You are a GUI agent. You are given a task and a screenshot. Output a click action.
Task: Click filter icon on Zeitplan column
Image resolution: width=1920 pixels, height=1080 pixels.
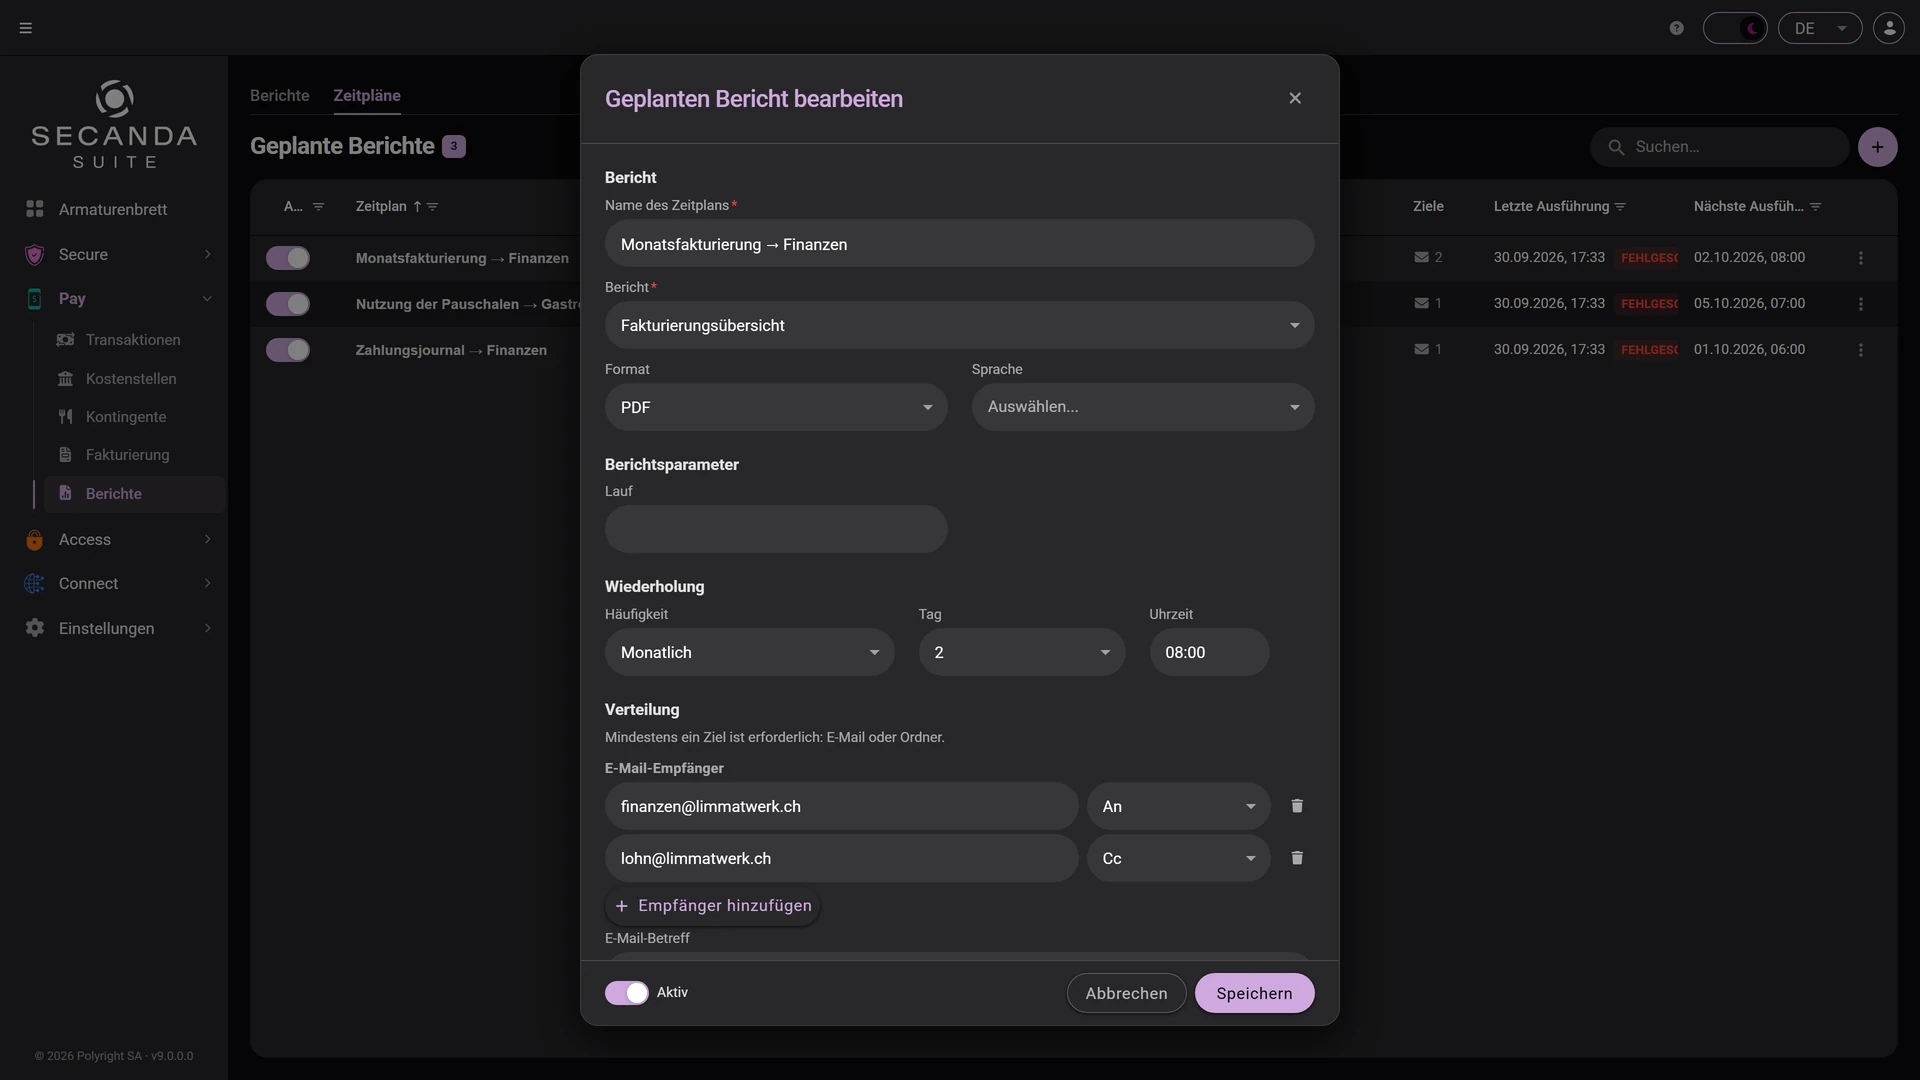coord(433,207)
